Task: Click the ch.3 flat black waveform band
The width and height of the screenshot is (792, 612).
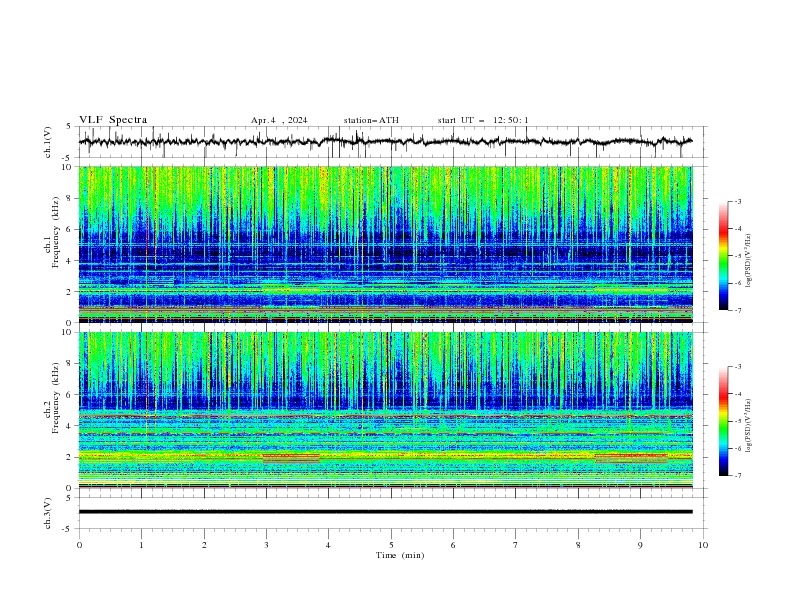Action: (386, 512)
